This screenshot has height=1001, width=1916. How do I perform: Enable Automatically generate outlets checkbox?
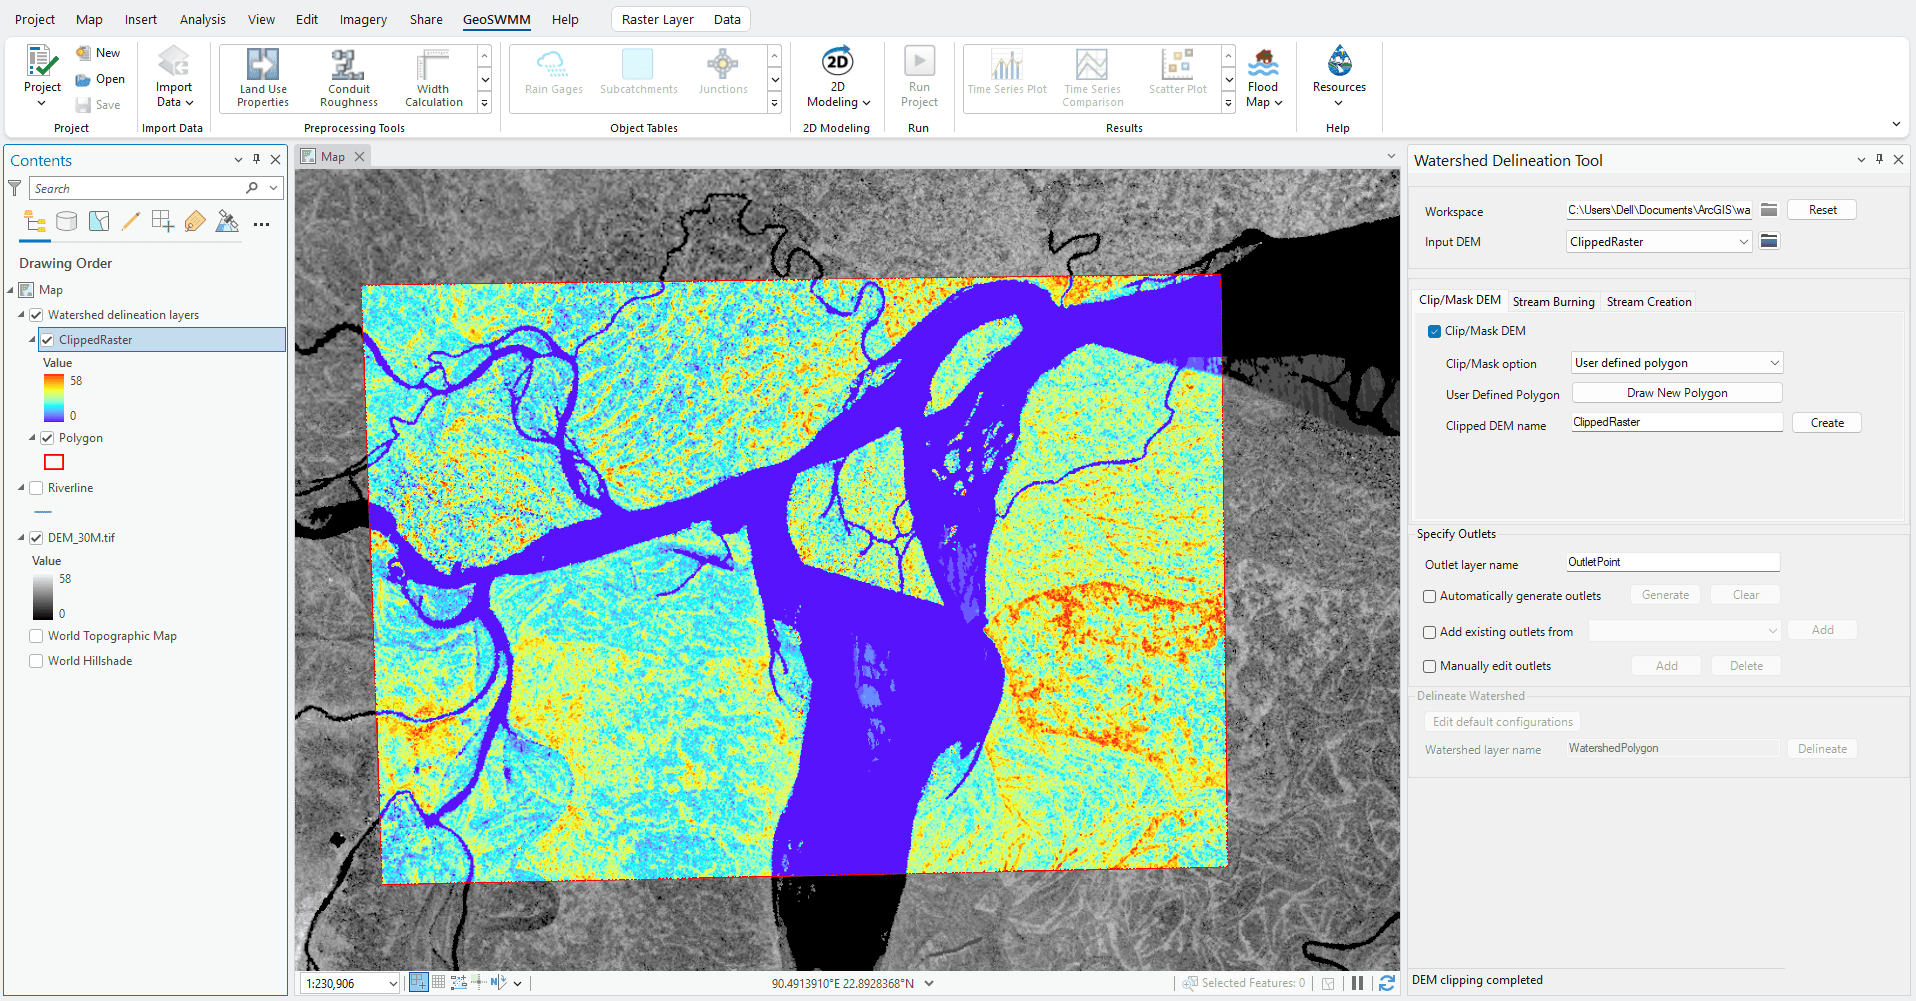[1430, 596]
